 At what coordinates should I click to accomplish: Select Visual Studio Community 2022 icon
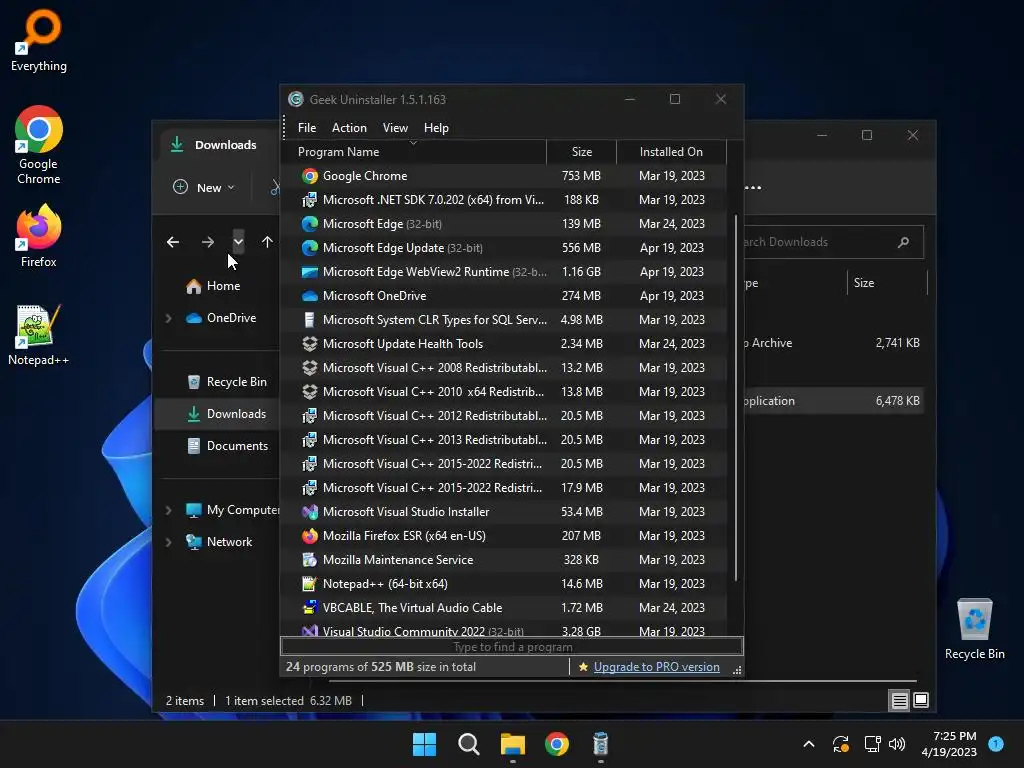310,631
